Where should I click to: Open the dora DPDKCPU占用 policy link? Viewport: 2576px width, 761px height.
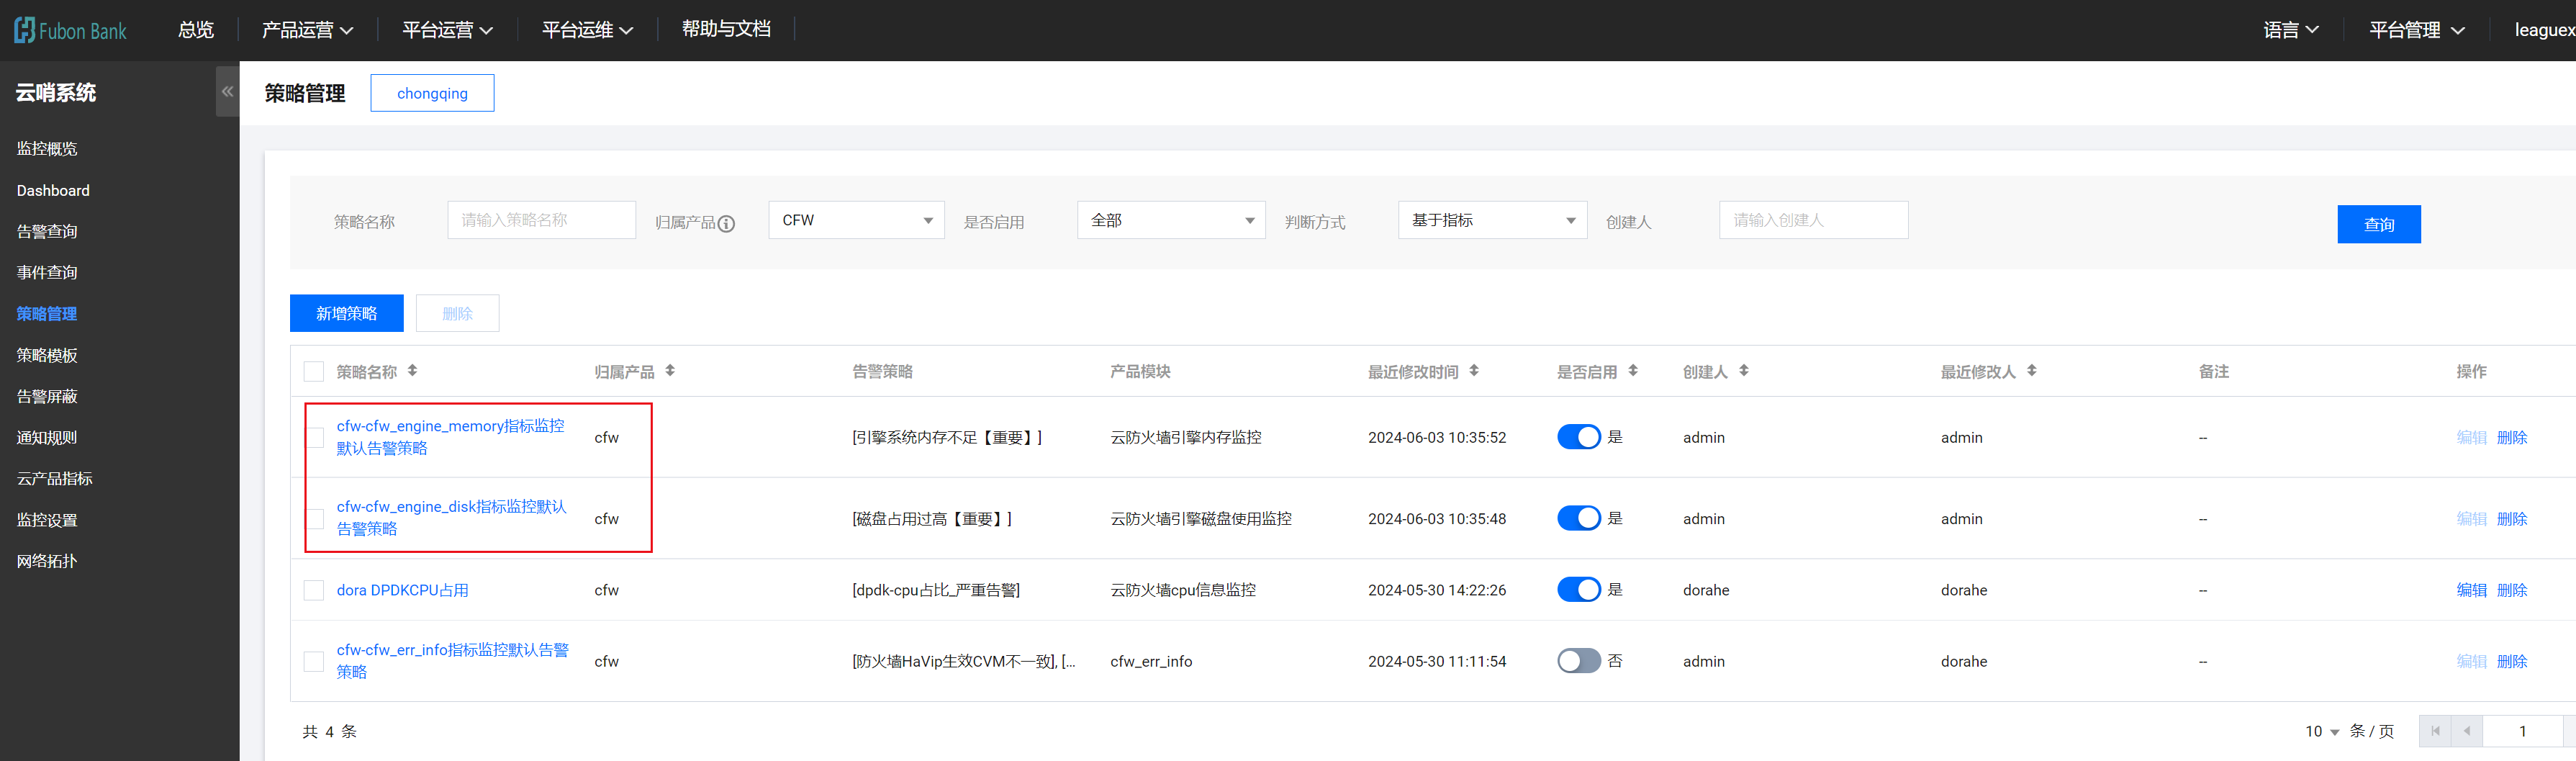click(x=402, y=590)
